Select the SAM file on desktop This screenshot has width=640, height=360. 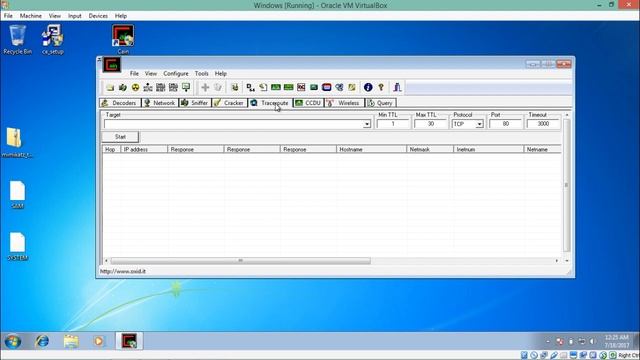(x=18, y=195)
